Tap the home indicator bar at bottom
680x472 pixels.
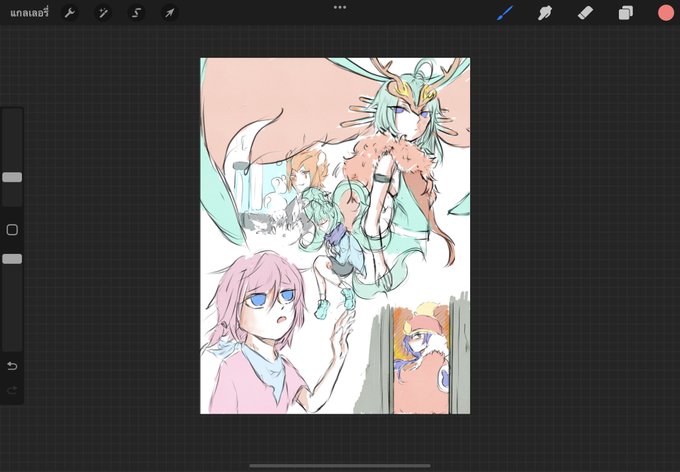pyautogui.click(x=340, y=466)
